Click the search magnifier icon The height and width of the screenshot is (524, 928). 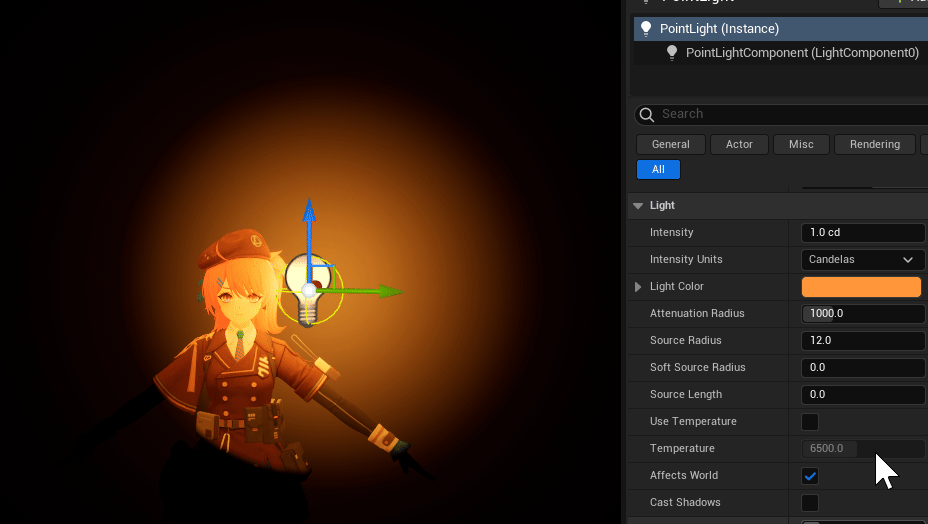click(x=647, y=114)
